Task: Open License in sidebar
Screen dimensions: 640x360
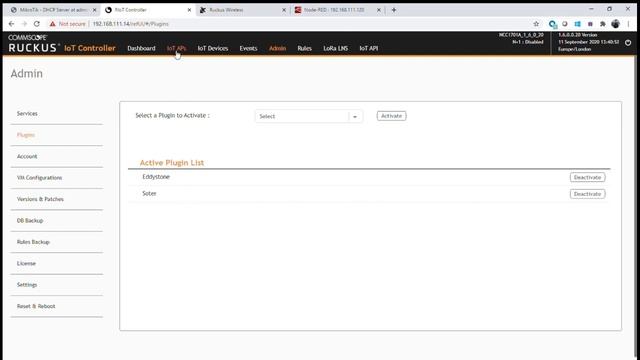Action: [26, 263]
